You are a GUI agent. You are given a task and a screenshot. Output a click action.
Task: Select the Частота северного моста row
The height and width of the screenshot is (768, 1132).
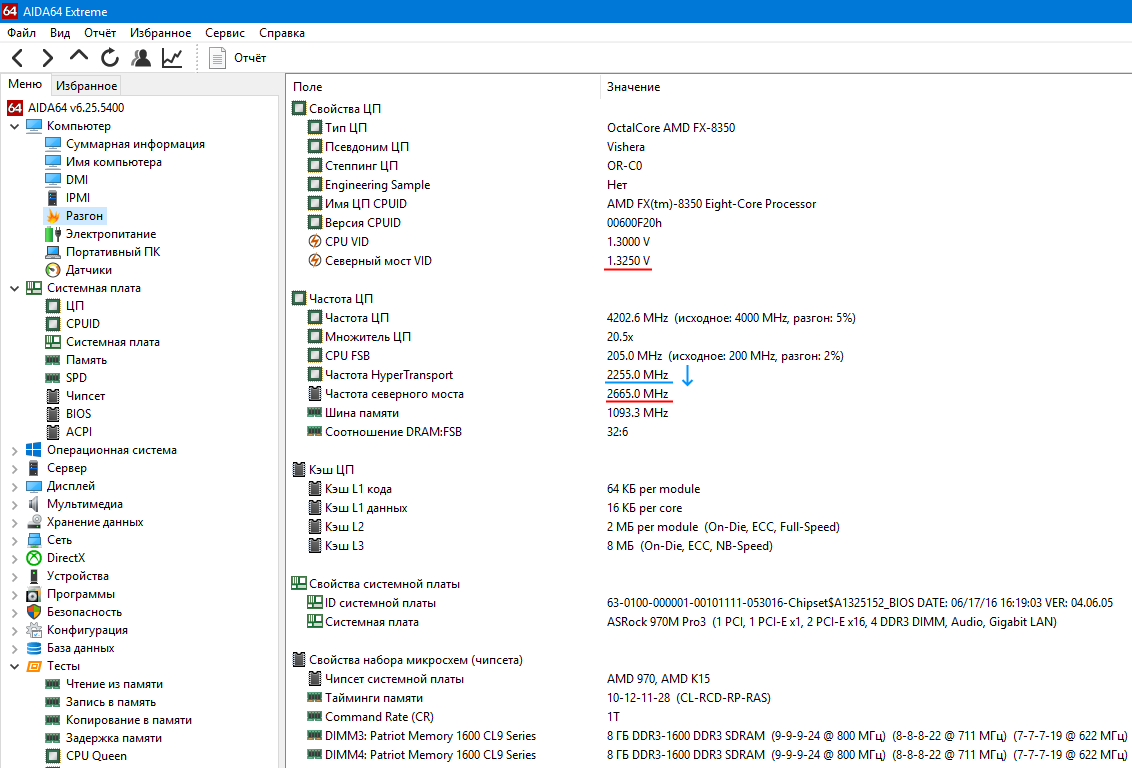709,394
